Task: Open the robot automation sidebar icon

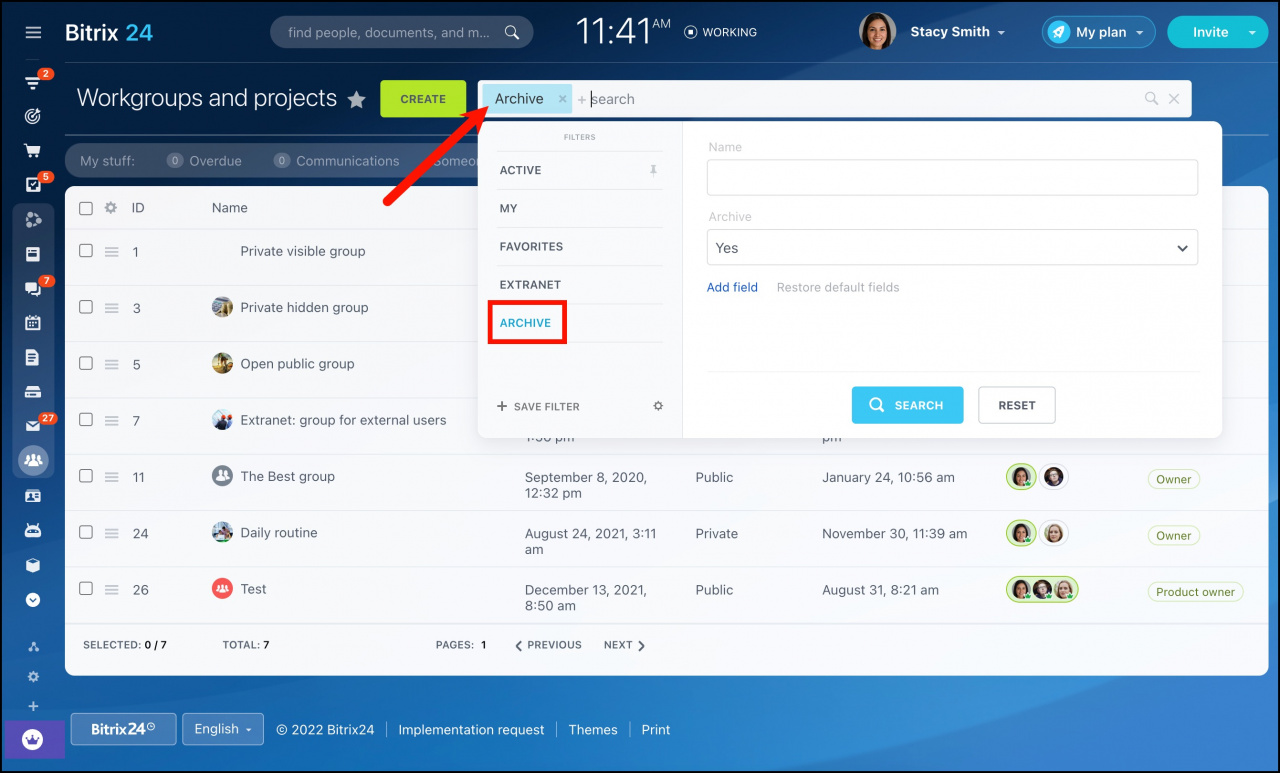Action: 33,530
